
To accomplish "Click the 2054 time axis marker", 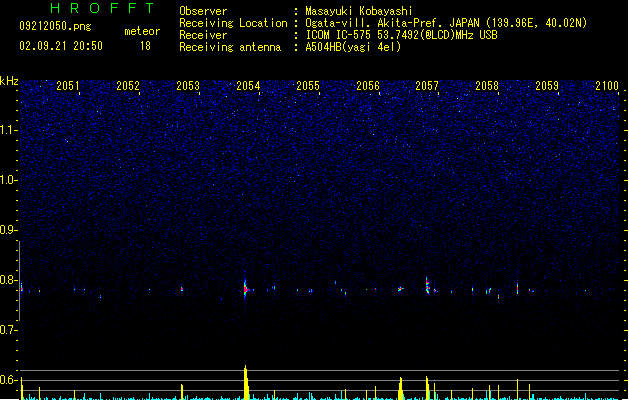I will click(x=248, y=86).
